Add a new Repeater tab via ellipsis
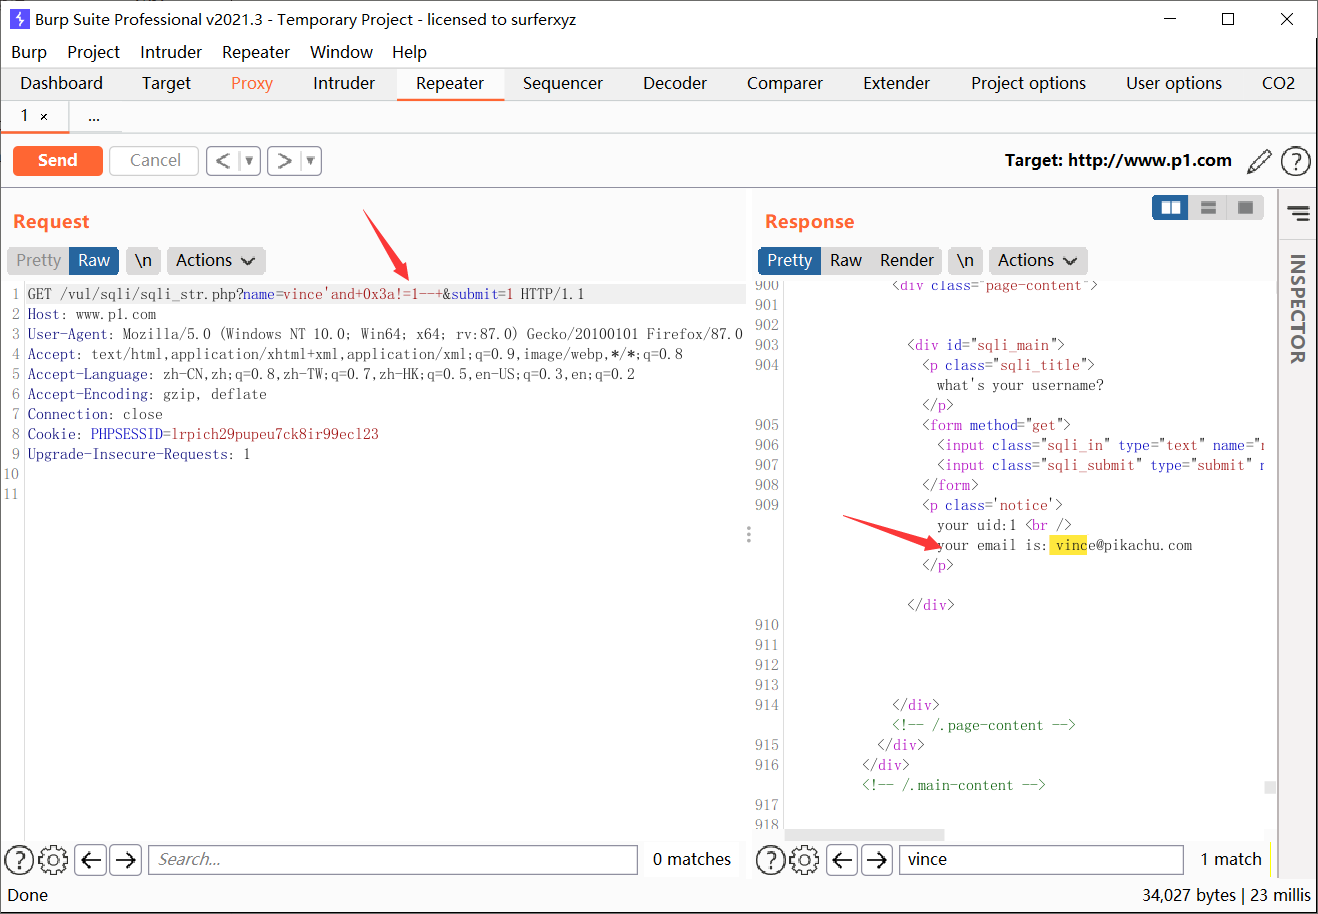This screenshot has height=914, width=1318. (93, 117)
